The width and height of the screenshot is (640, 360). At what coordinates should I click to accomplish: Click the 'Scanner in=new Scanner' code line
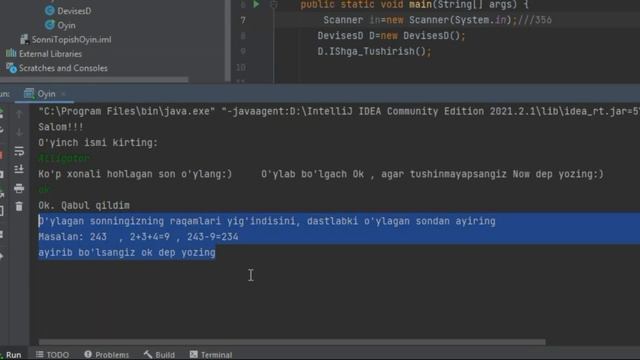437,20
